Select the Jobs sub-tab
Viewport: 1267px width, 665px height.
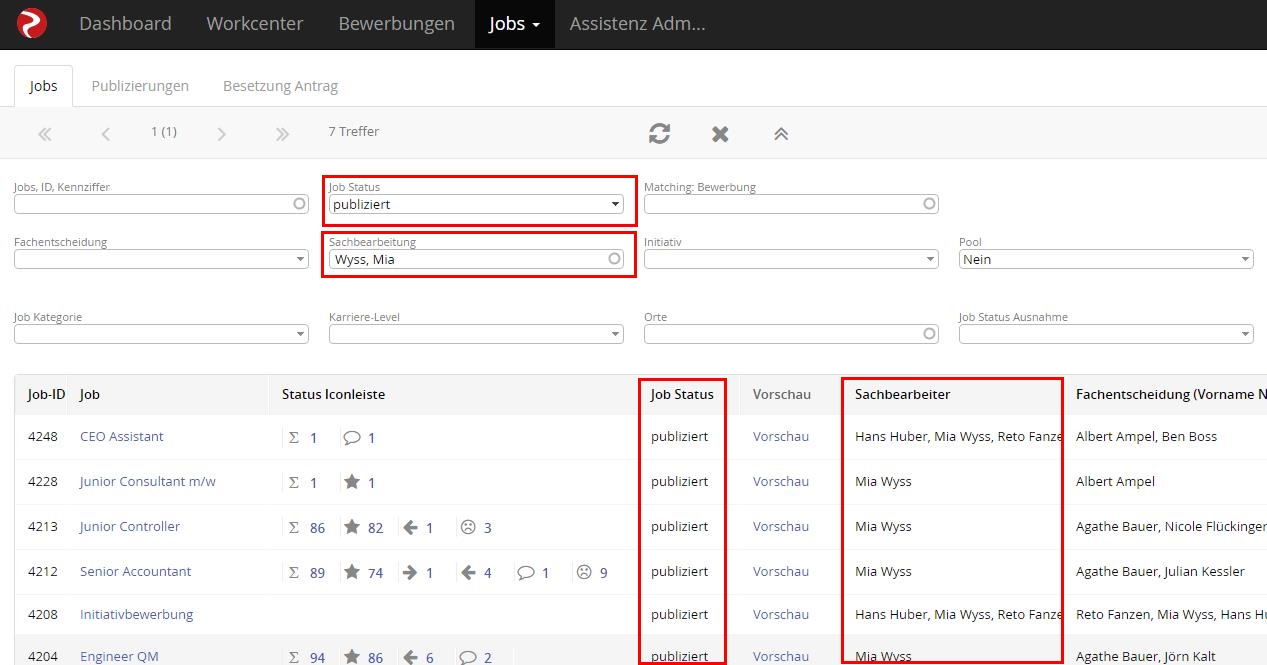pyautogui.click(x=43, y=86)
